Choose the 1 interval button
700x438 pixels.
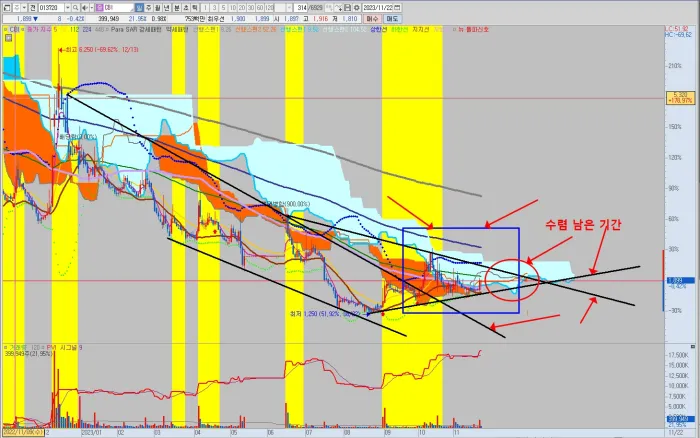[205, 8]
